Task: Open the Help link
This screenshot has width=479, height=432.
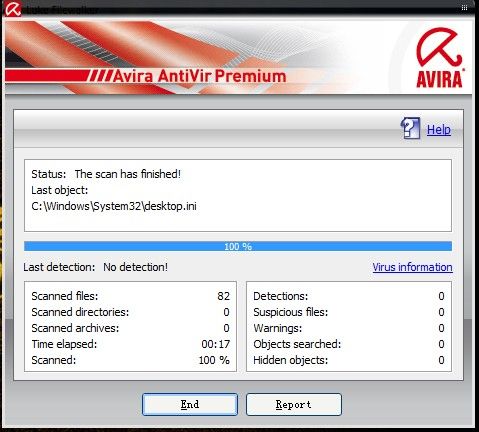Action: tap(439, 130)
